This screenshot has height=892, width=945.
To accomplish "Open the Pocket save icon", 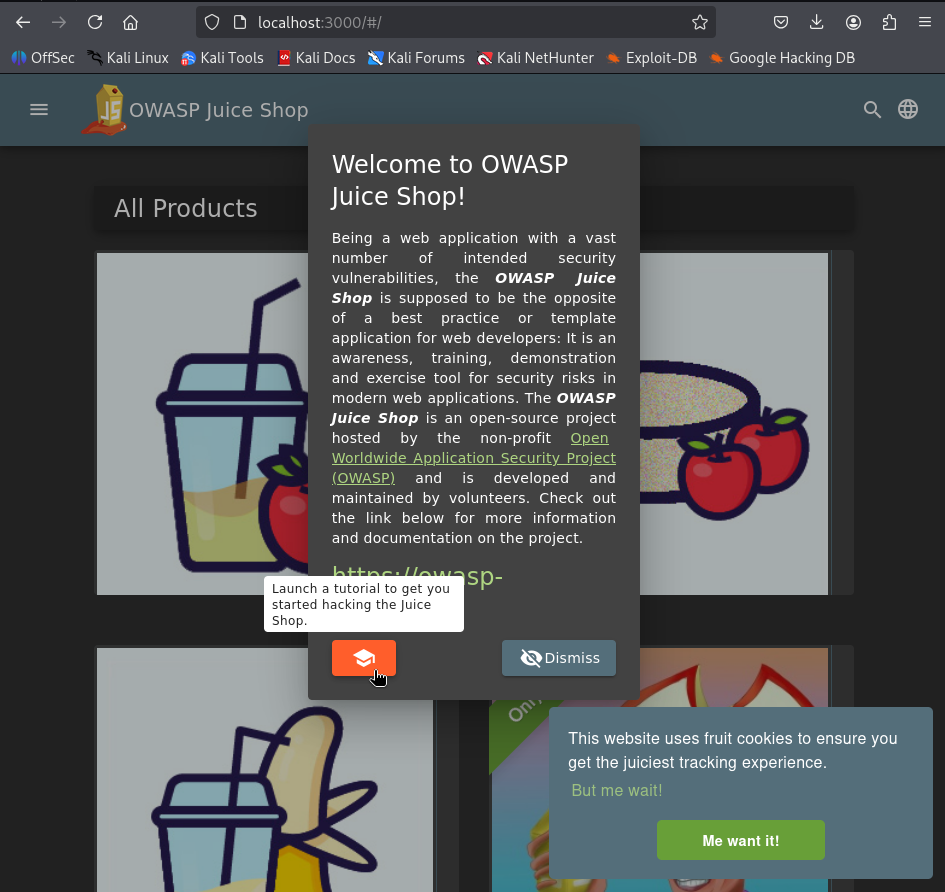I will click(780, 23).
